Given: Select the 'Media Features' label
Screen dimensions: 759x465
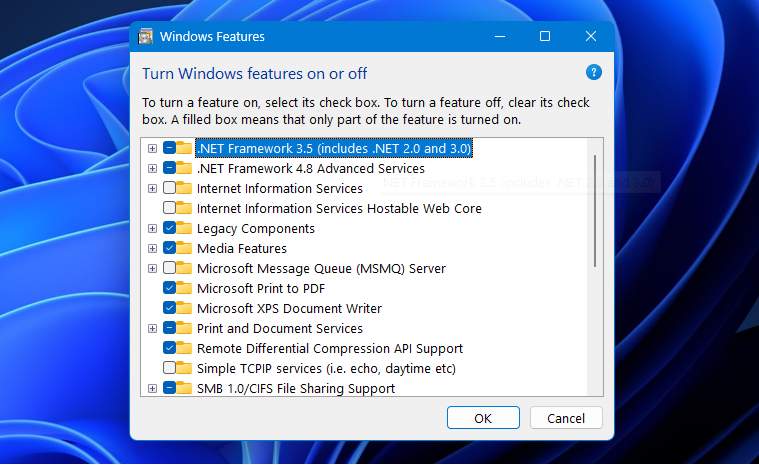Looking at the screenshot, I should 242,248.
